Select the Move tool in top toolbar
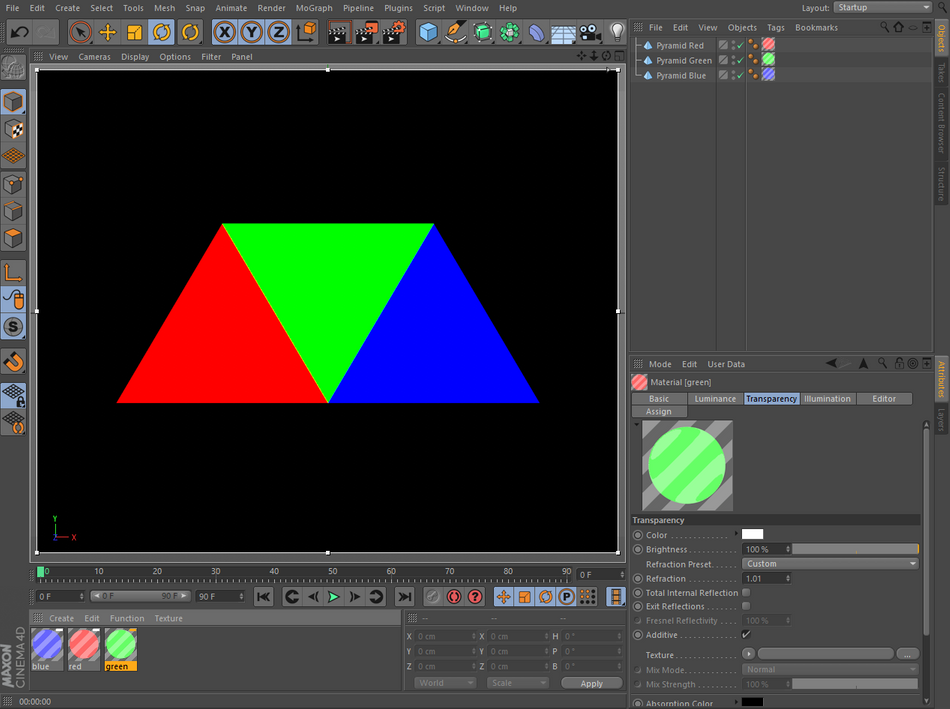 [108, 32]
